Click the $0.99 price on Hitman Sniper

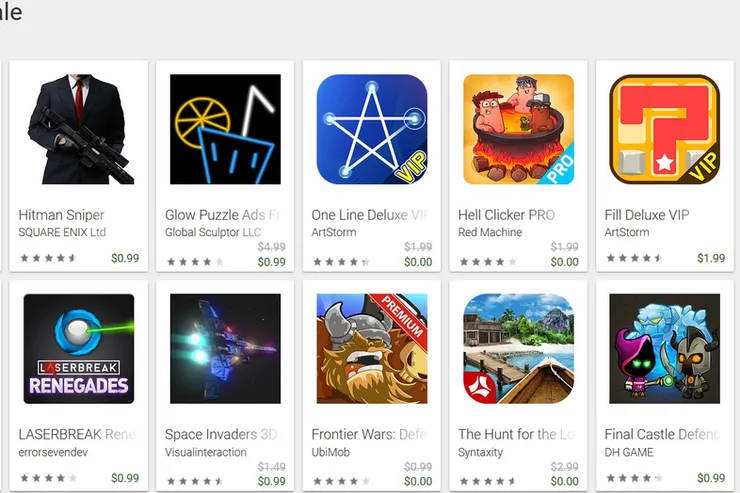pos(125,258)
